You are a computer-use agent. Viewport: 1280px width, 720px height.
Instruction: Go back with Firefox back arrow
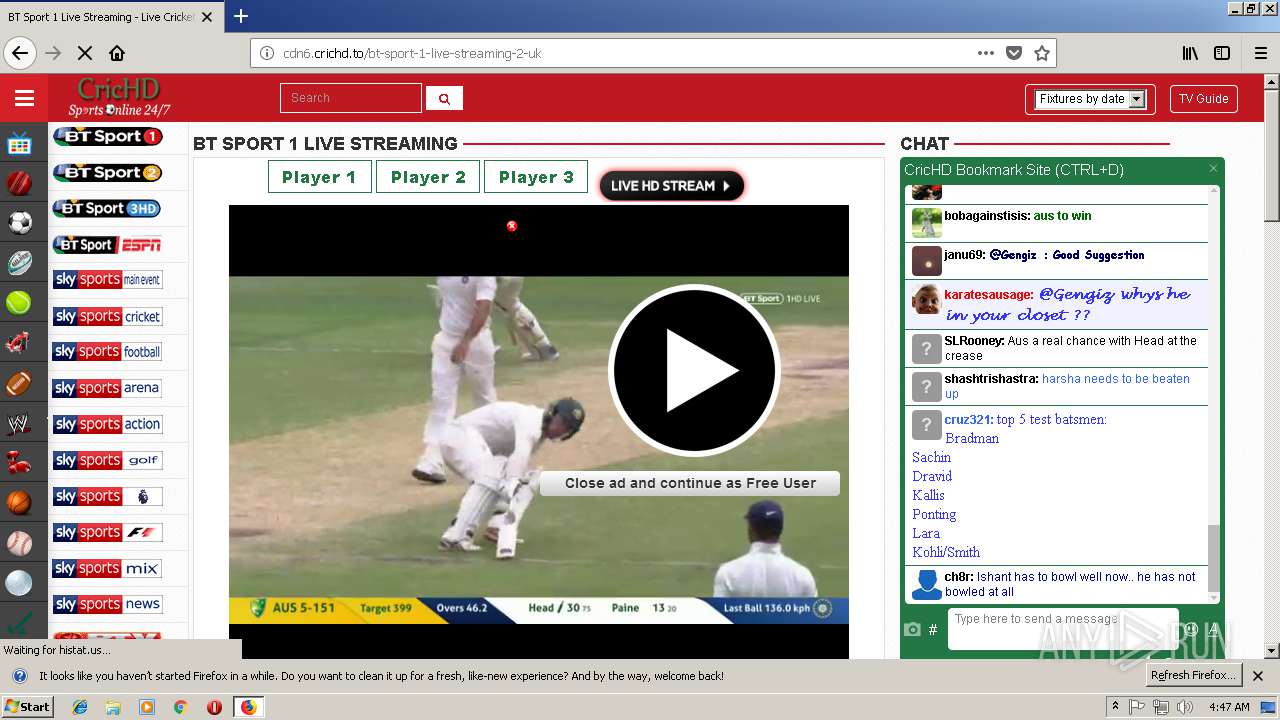pos(20,53)
